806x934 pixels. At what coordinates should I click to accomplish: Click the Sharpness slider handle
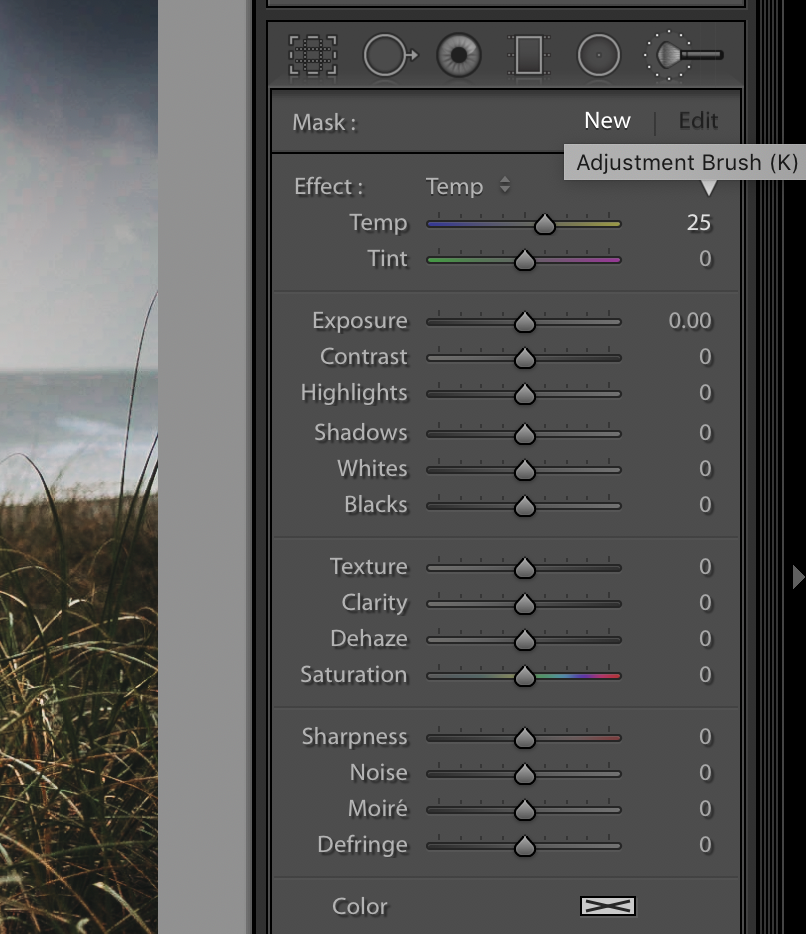click(524, 738)
